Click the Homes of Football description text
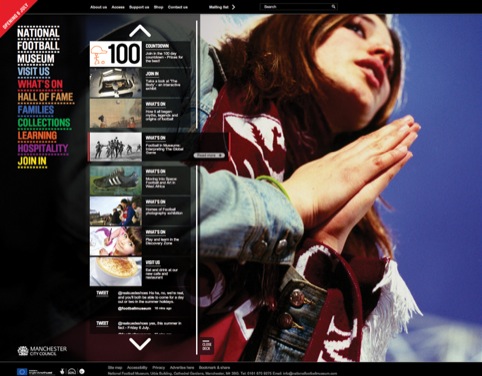This screenshot has width=482, height=376. click(x=164, y=211)
